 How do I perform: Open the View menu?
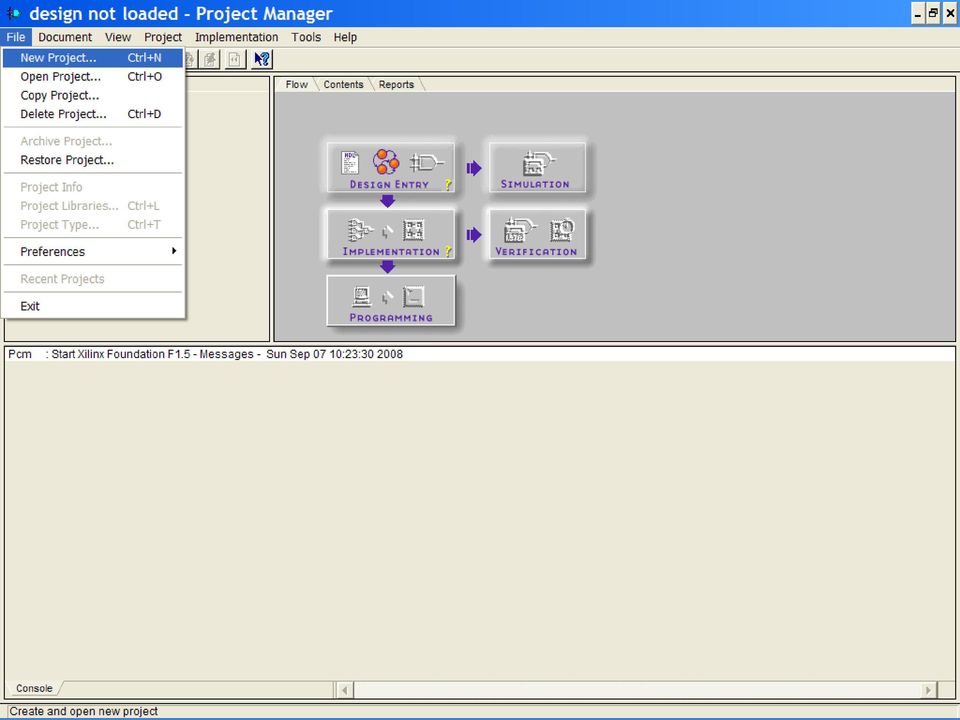(x=118, y=37)
